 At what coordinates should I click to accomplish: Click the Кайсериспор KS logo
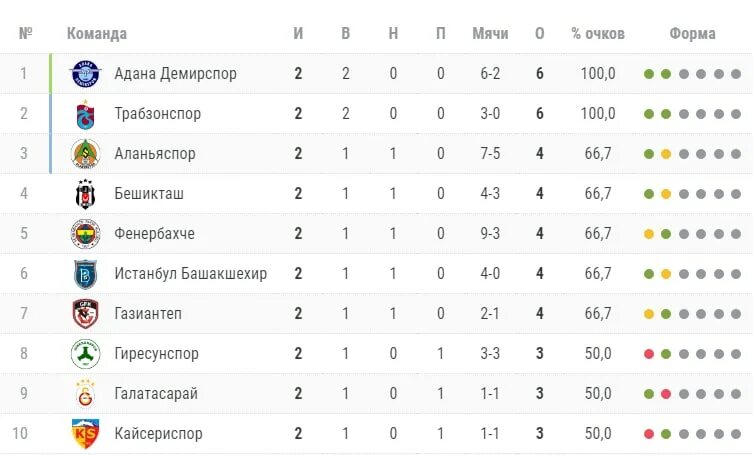pos(85,433)
